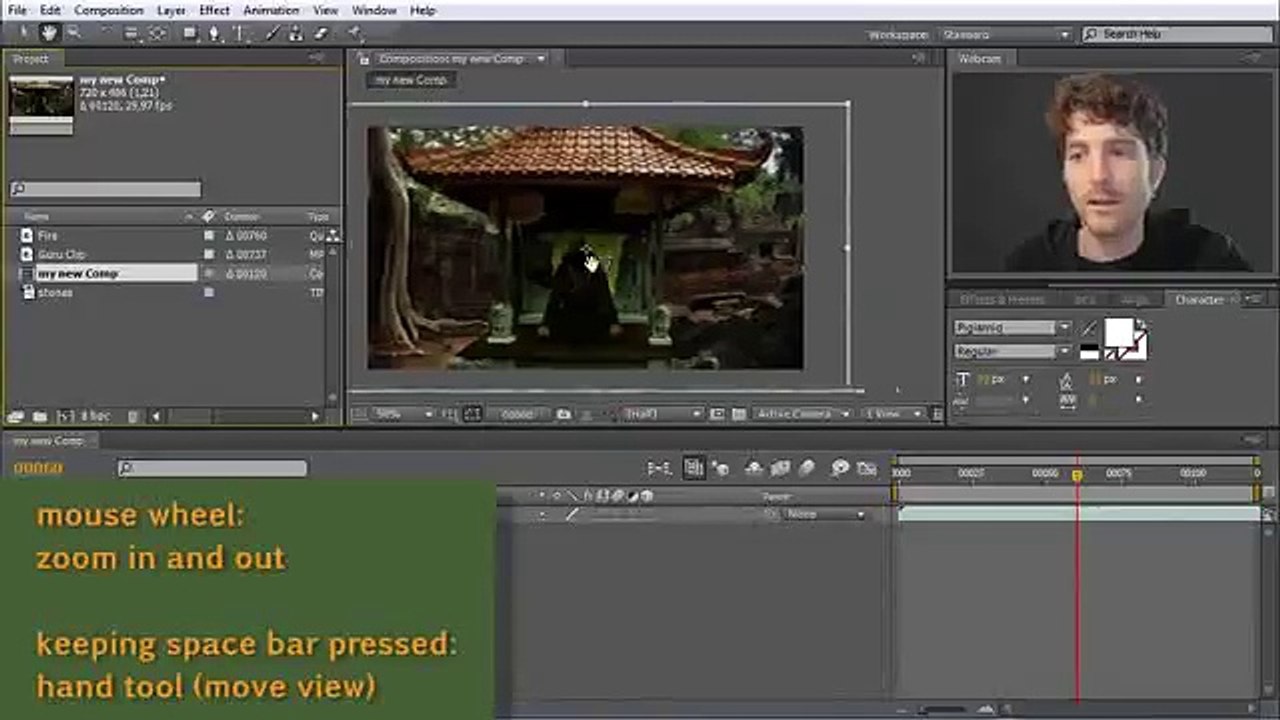
Task: Click the timeline current time indicator
Action: (x=1077, y=476)
